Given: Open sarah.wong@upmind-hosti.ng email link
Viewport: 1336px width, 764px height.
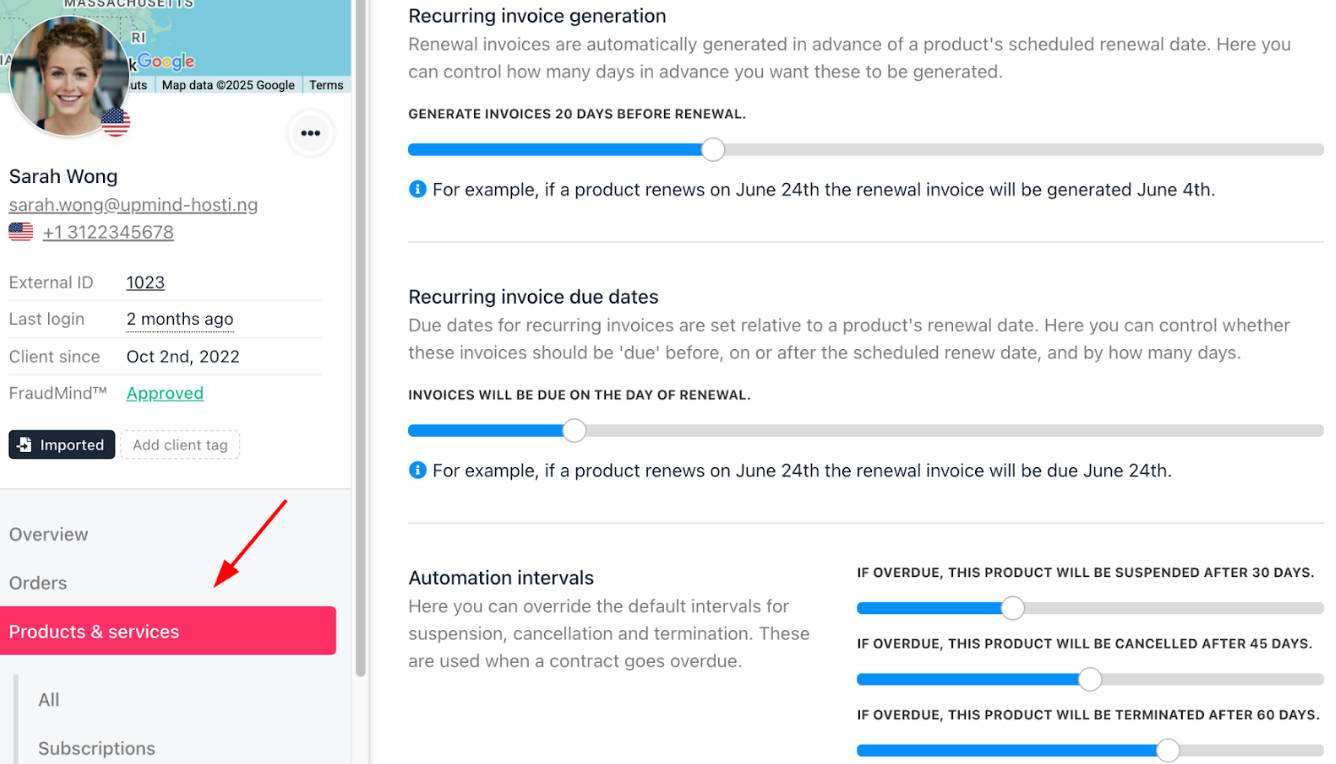Looking at the screenshot, I should [133, 205].
